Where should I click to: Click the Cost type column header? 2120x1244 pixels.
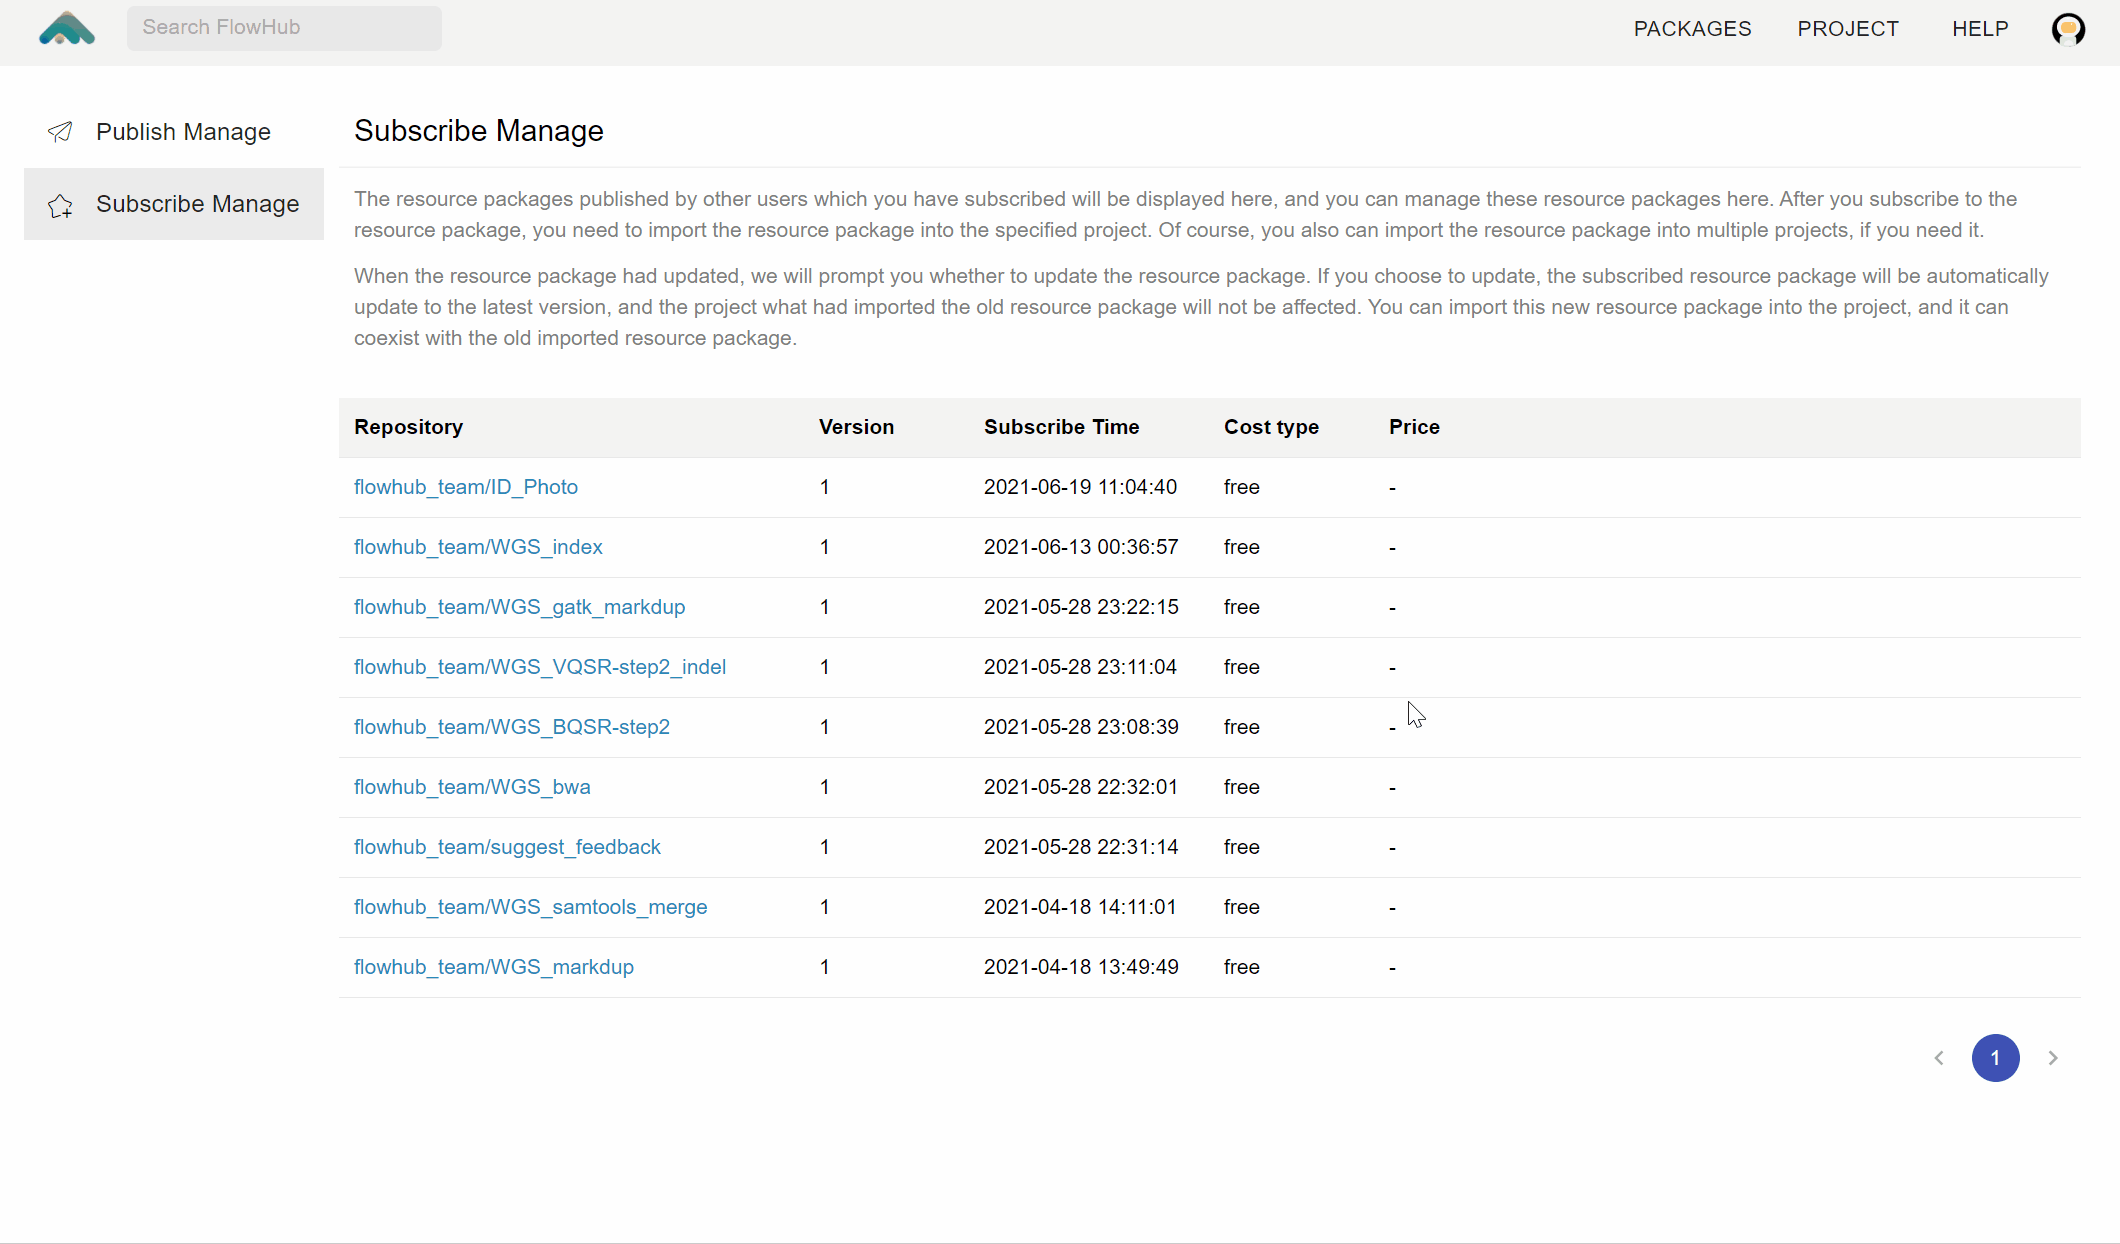pyautogui.click(x=1271, y=427)
